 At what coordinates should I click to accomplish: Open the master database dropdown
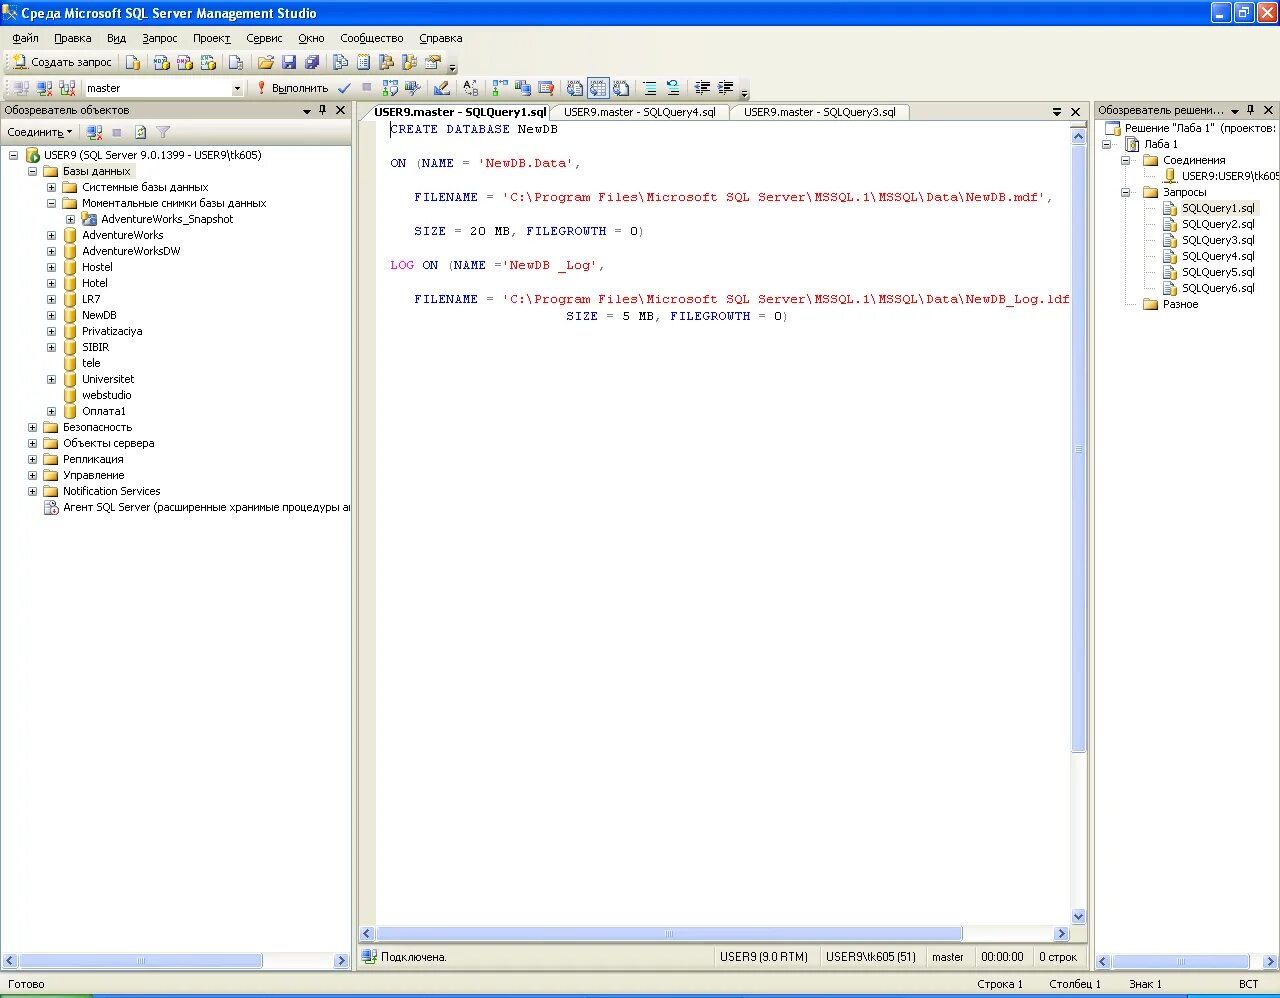point(237,88)
